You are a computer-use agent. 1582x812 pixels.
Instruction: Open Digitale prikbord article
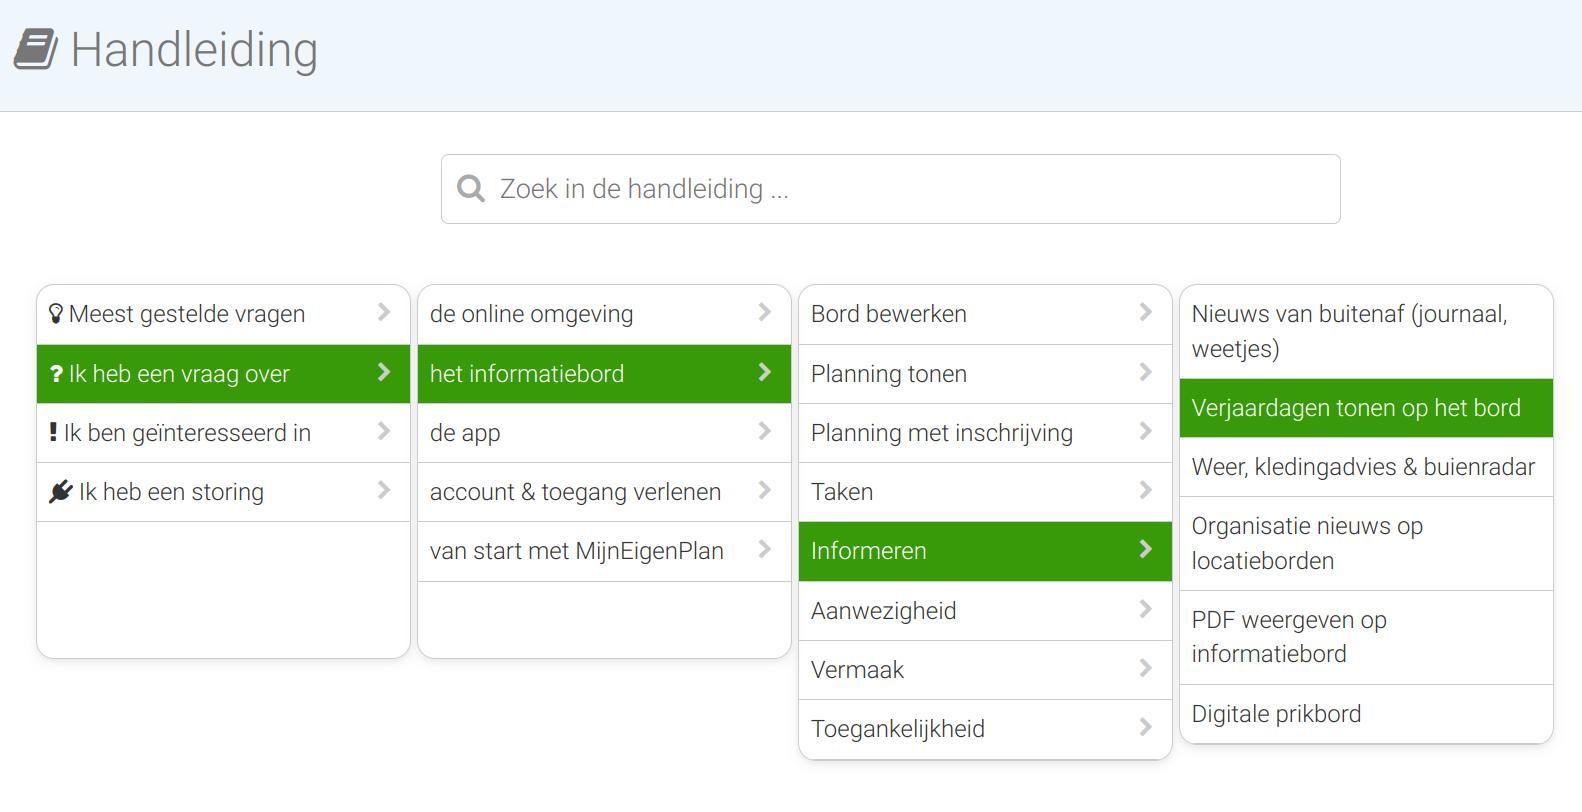[1366, 714]
